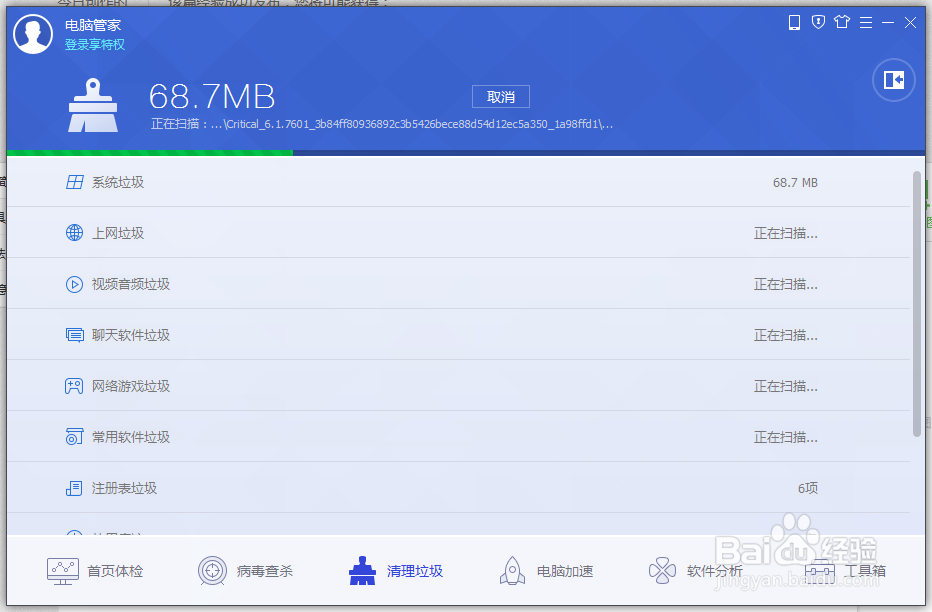Click the 聊天软件垃圾 chat icon
The height and width of the screenshot is (612, 932).
[74, 335]
